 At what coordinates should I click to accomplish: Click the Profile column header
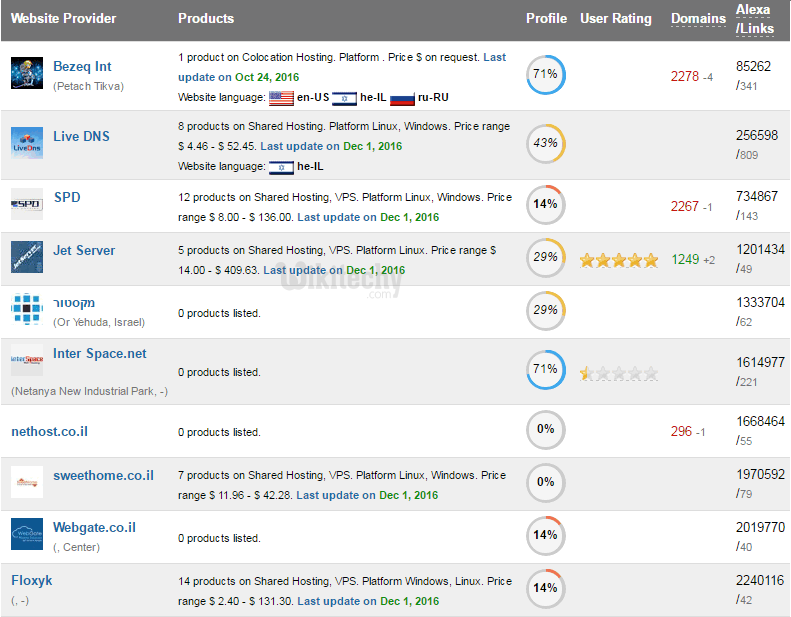pyautogui.click(x=546, y=19)
